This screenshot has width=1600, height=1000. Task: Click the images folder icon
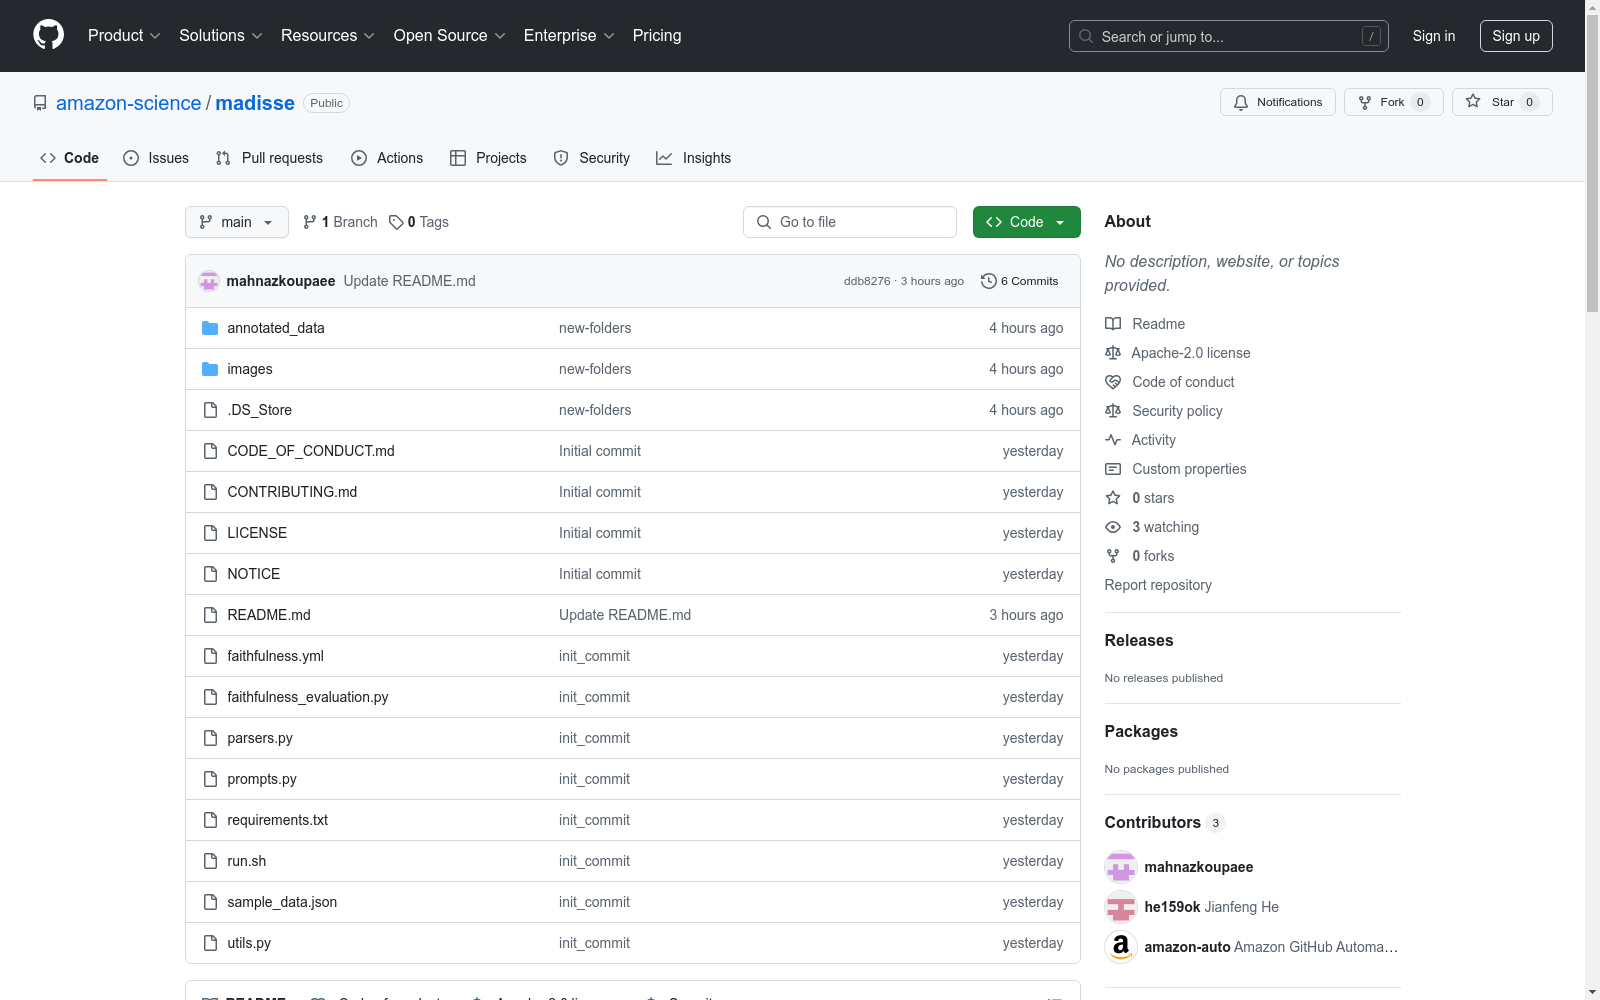point(210,369)
